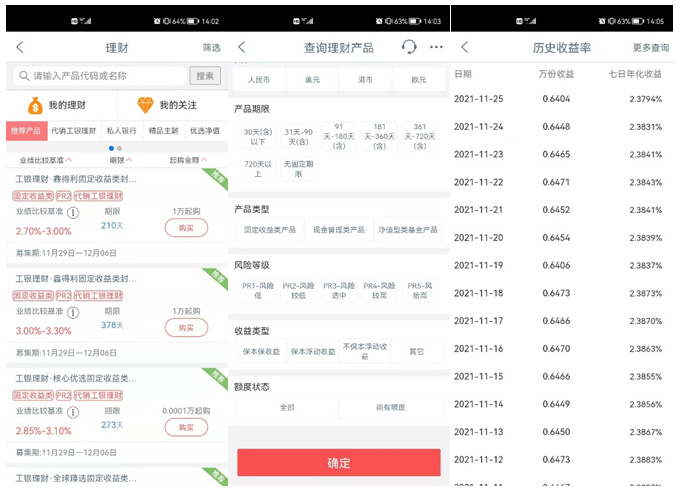Open the 工银理财·全球臻选固定收益类 product

(76, 478)
